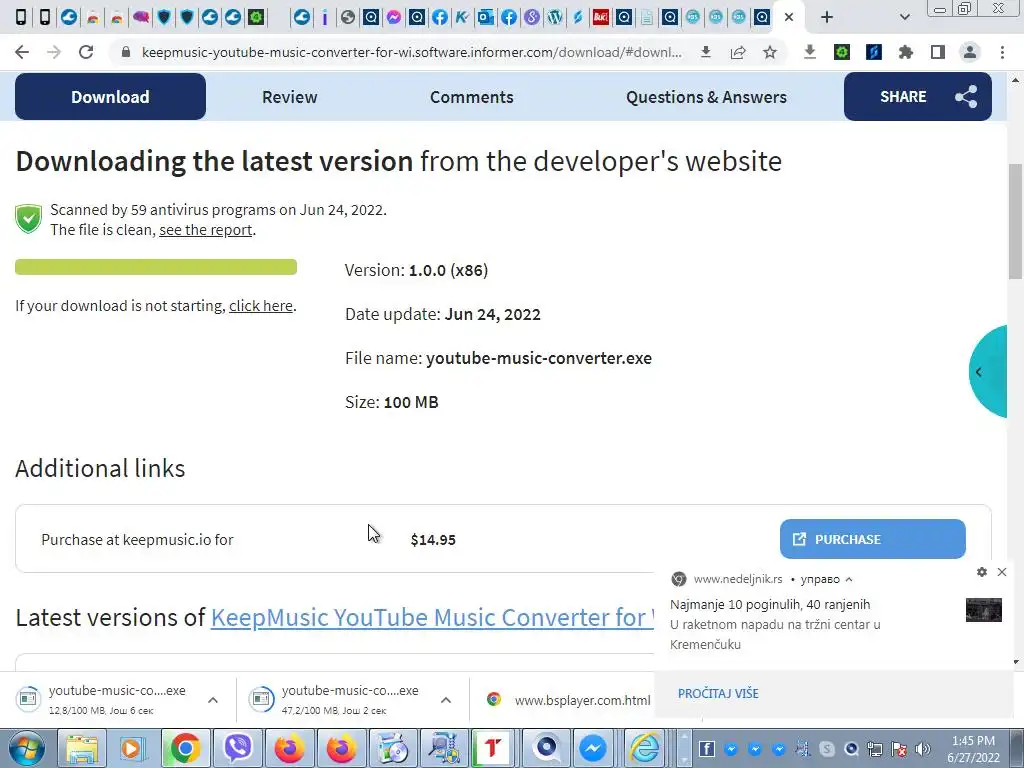Launch Internet Explorer from the taskbar
This screenshot has height=768, width=1024.
coord(644,748)
